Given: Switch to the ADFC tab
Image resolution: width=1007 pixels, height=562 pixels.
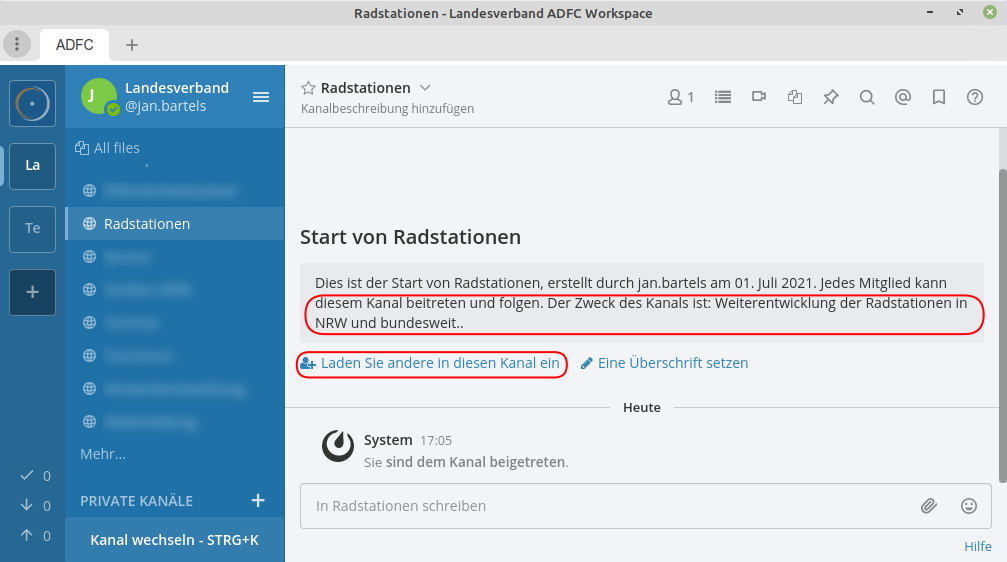Looking at the screenshot, I should click(75, 45).
